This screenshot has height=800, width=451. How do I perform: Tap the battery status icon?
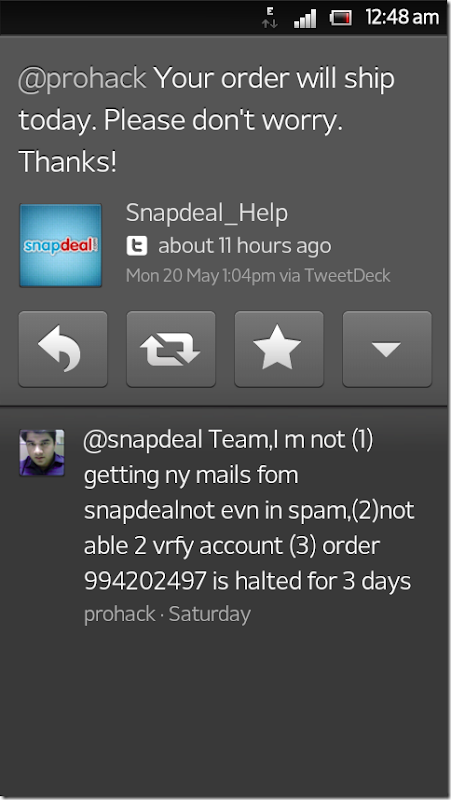coord(341,18)
